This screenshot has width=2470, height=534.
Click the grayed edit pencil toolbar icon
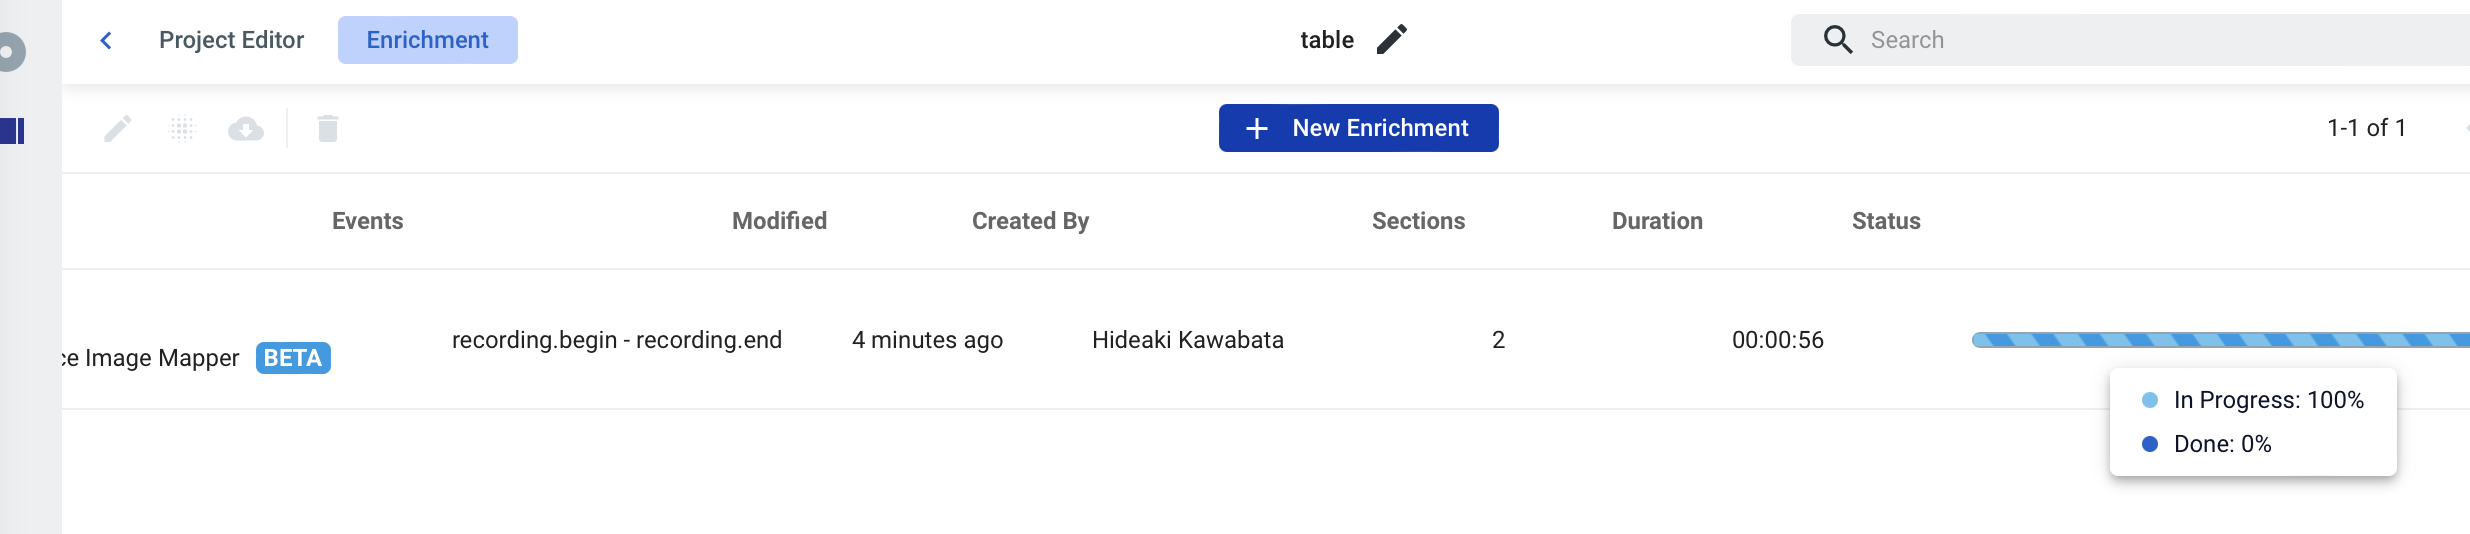pos(118,128)
